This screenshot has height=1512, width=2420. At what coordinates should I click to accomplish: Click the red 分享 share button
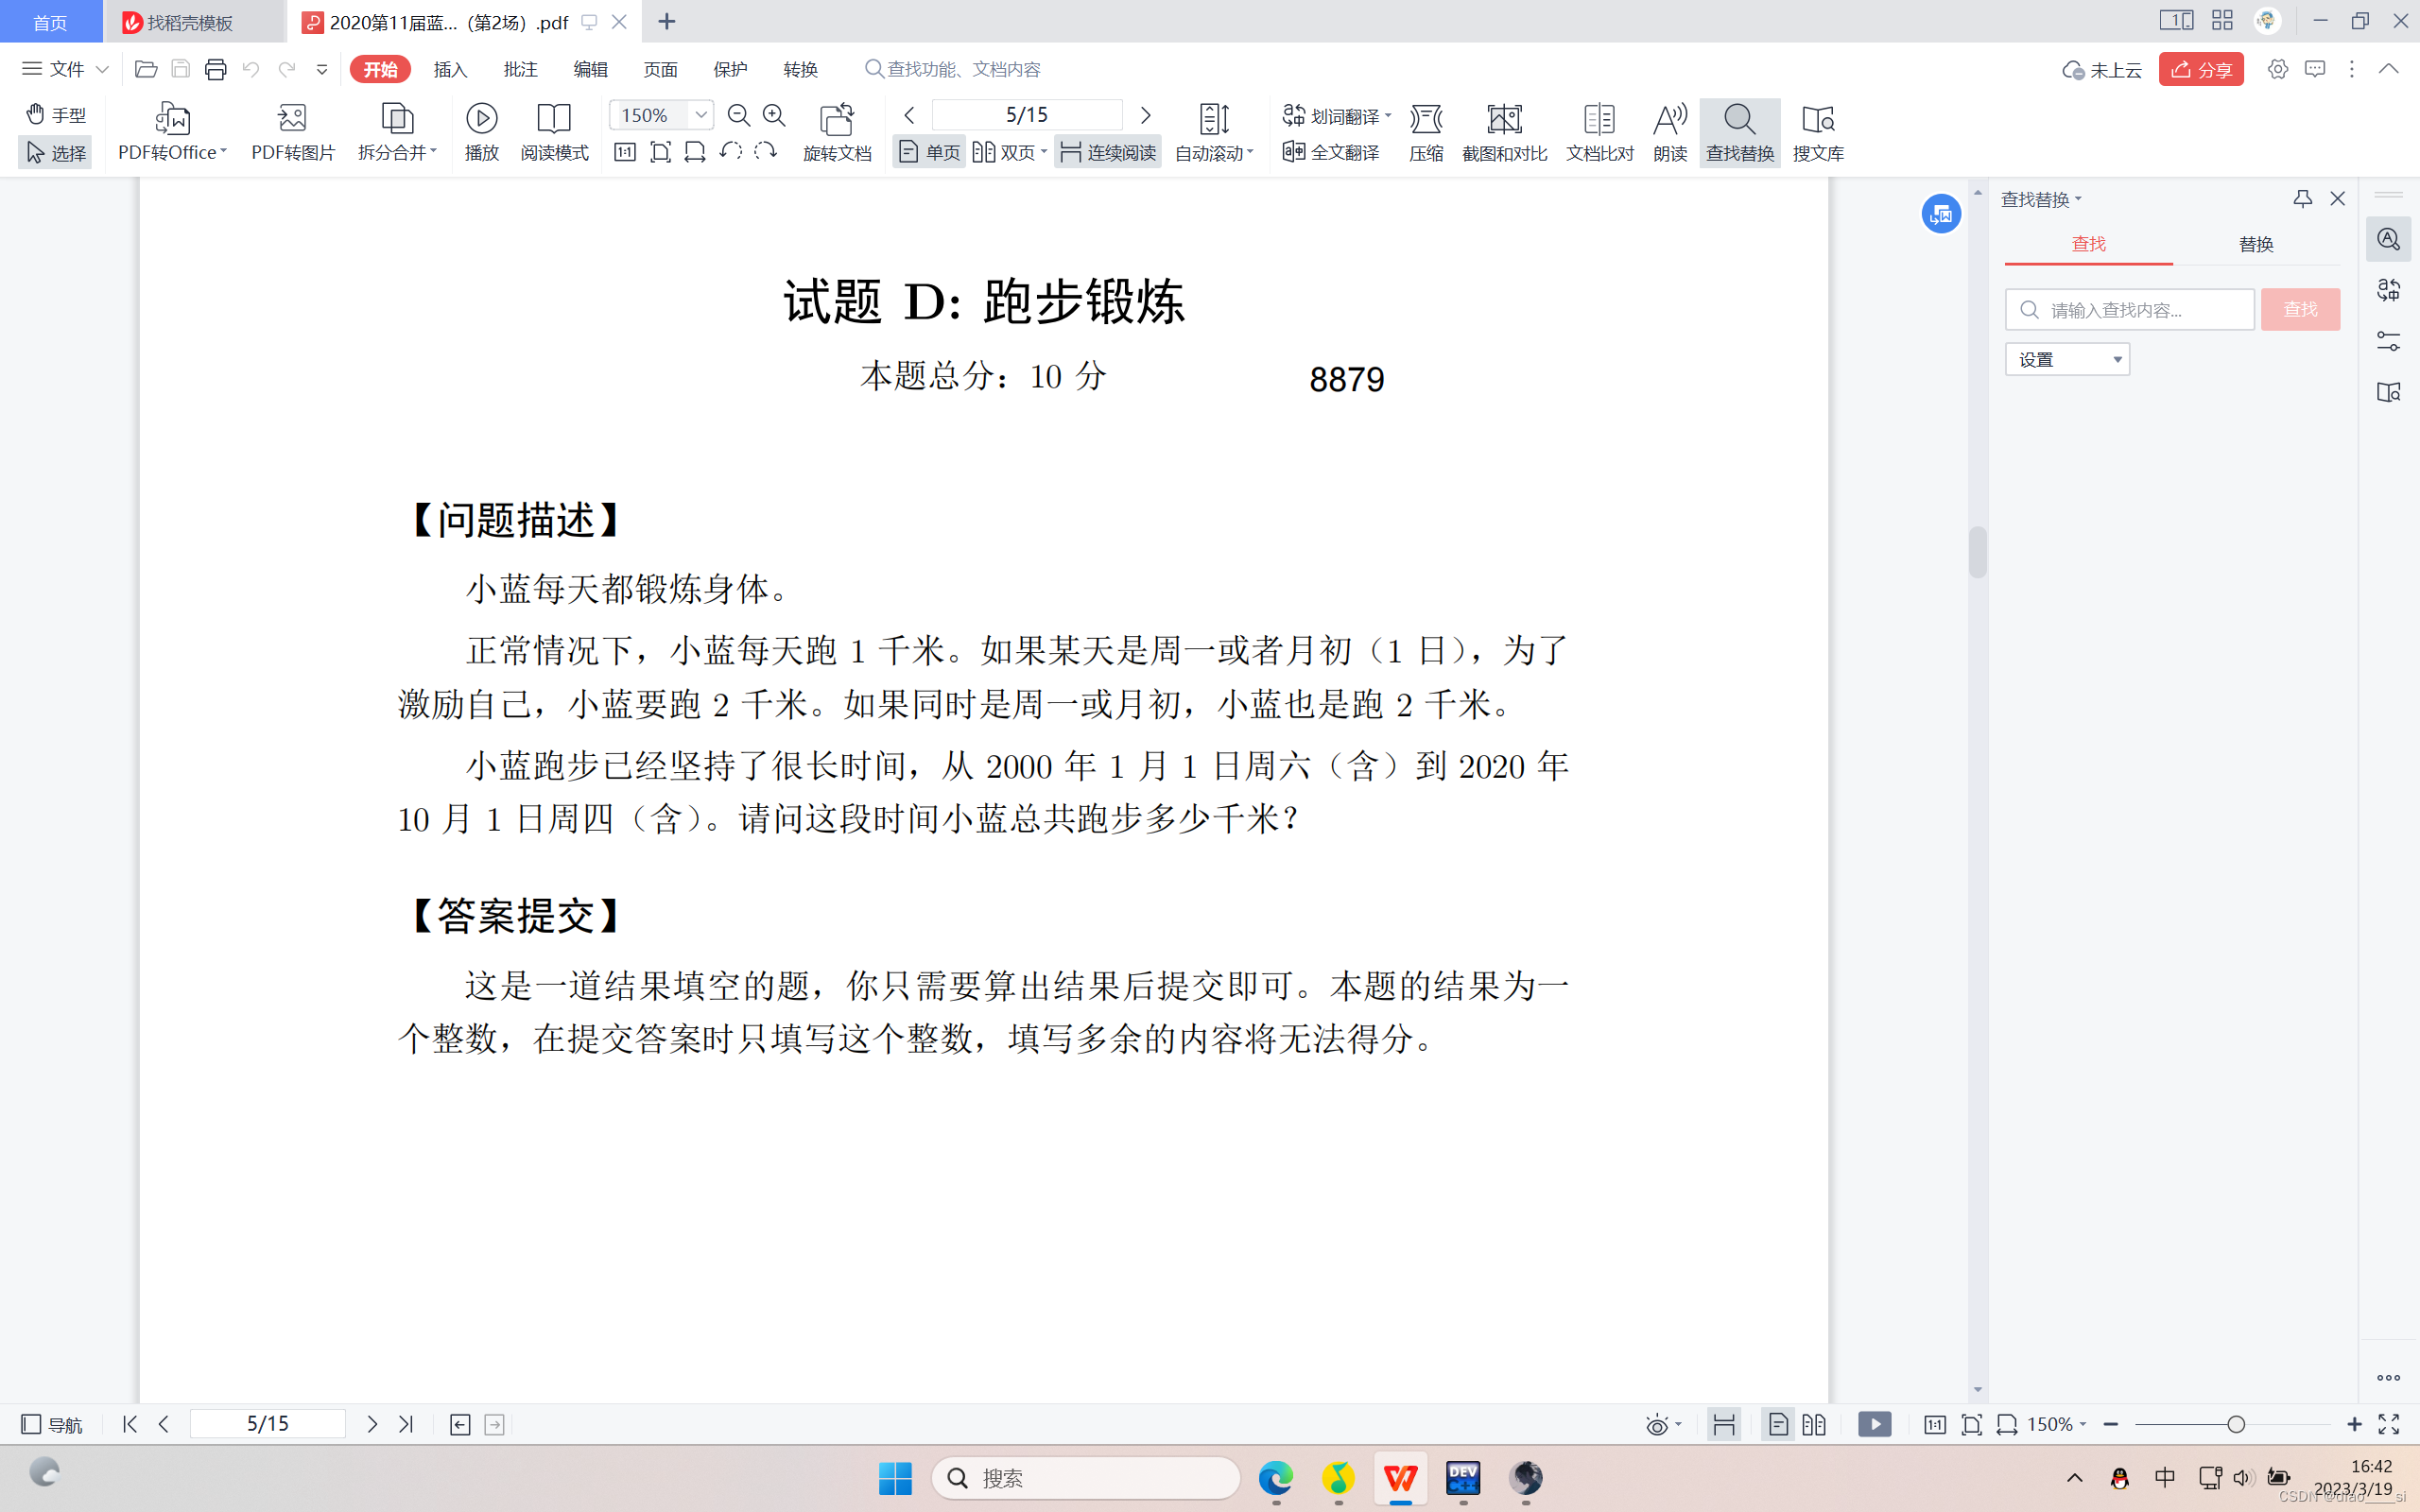pos(2200,69)
